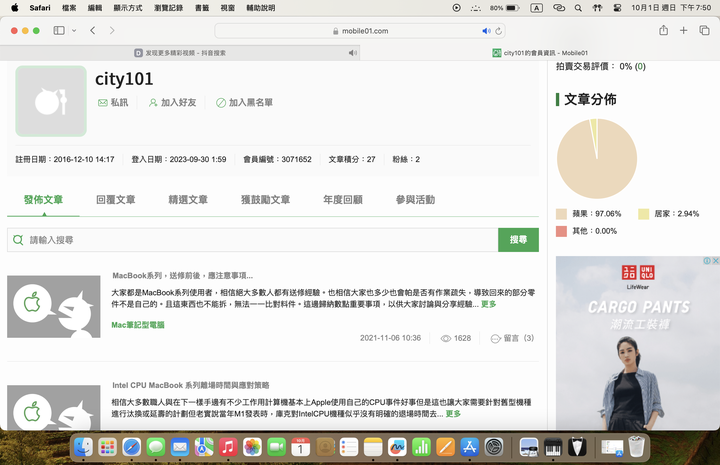The height and width of the screenshot is (465, 720).
Task: Click the 蘋果 97.06% legend swatch
Action: click(x=561, y=214)
